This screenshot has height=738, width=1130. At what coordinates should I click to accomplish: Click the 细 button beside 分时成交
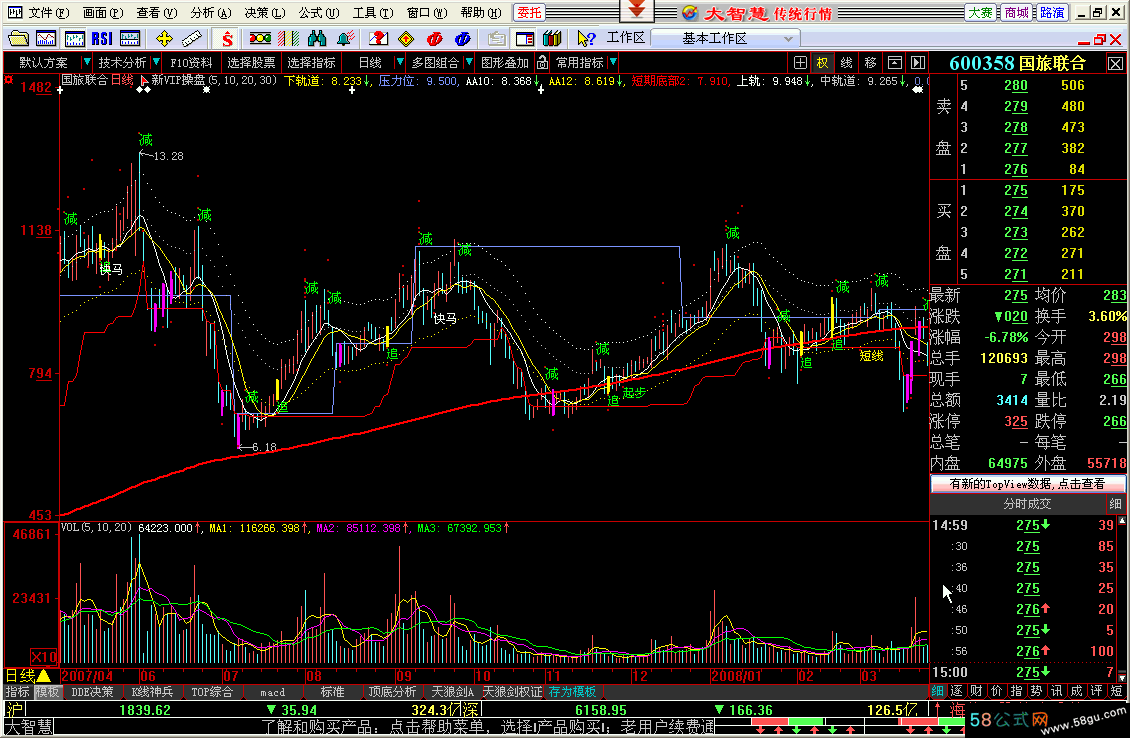pos(1115,504)
